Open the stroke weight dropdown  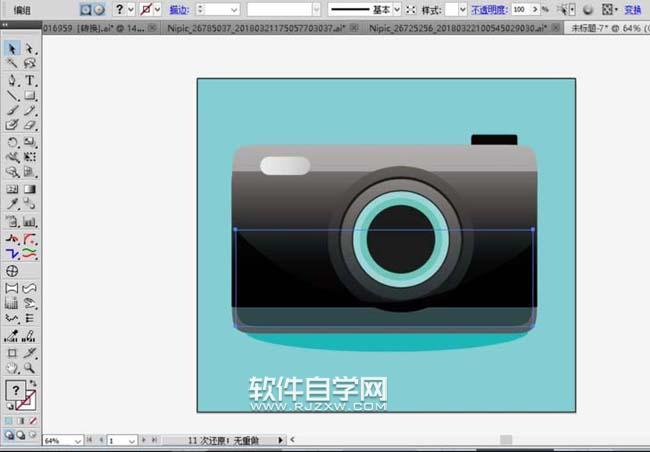[234, 9]
